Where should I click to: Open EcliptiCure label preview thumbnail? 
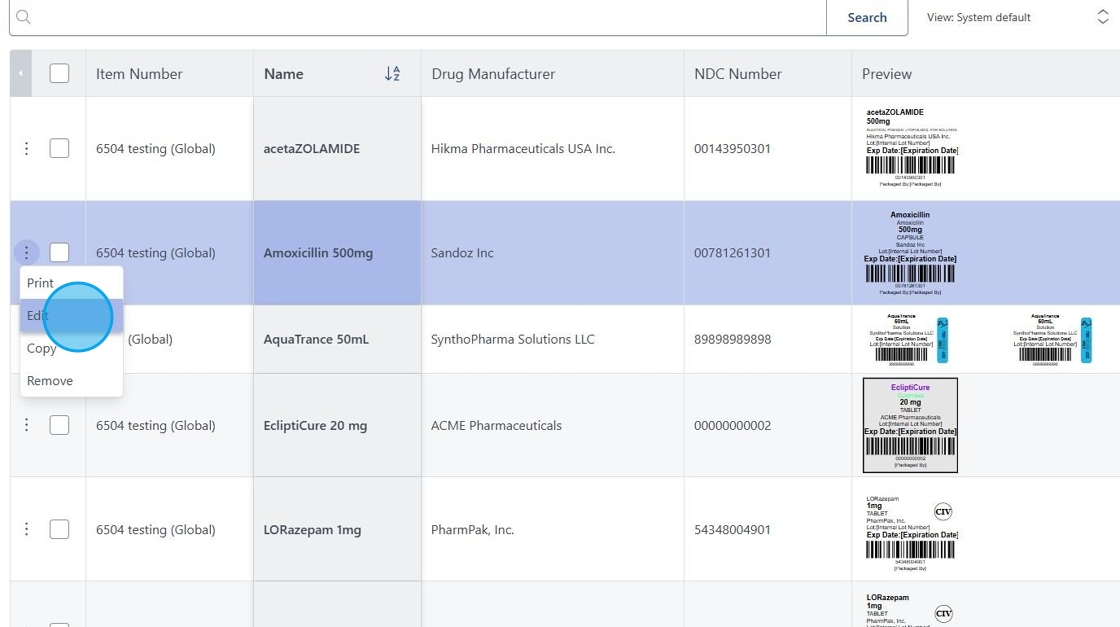tap(910, 425)
